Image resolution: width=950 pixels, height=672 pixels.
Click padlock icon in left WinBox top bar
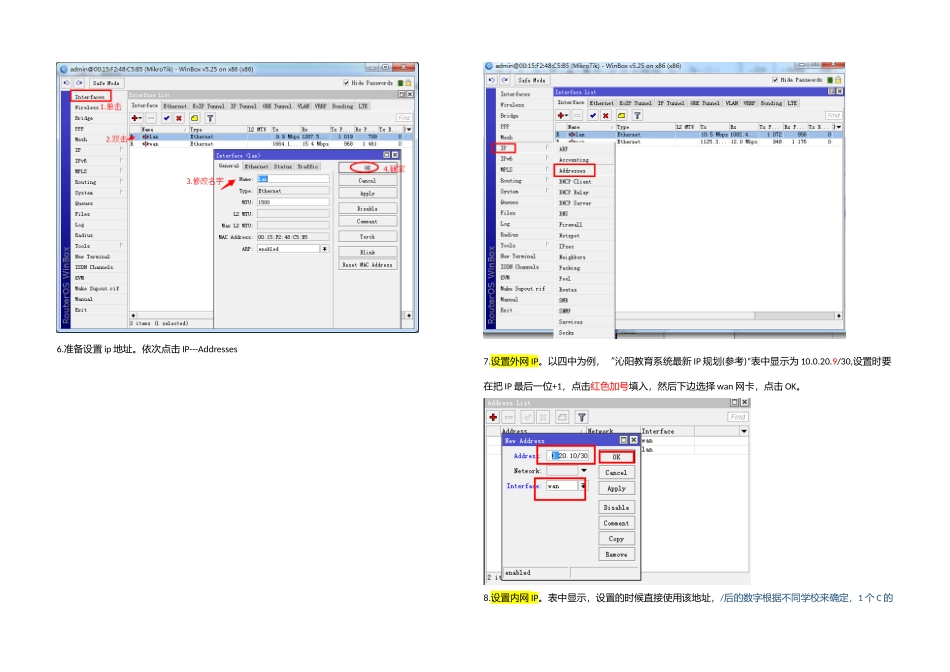(408, 83)
